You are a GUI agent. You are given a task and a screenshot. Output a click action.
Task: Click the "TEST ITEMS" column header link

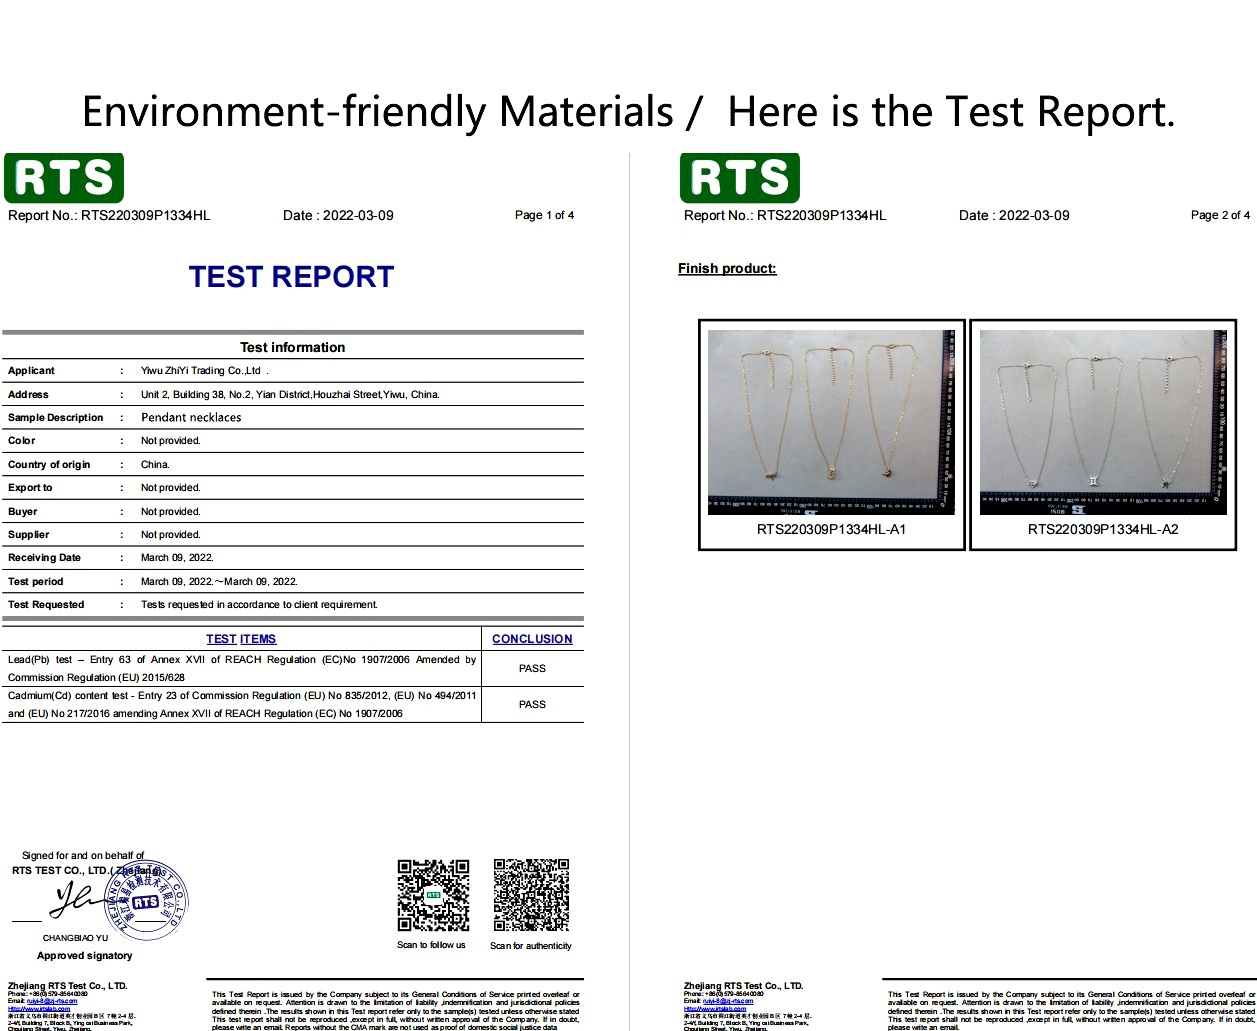(240, 639)
